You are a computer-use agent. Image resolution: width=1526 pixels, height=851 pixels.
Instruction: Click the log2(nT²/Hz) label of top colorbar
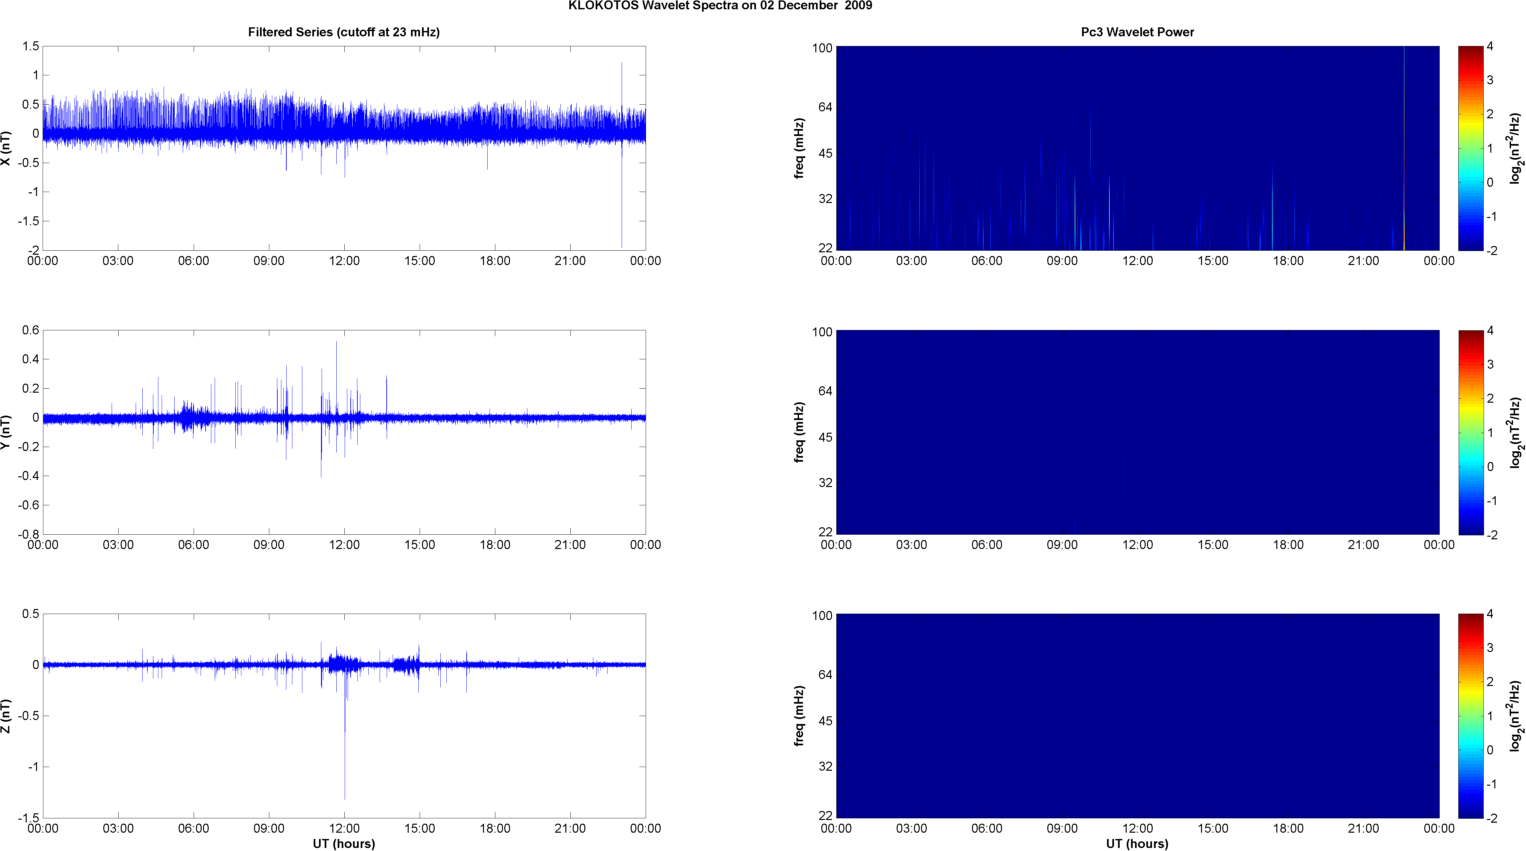pos(1517,148)
